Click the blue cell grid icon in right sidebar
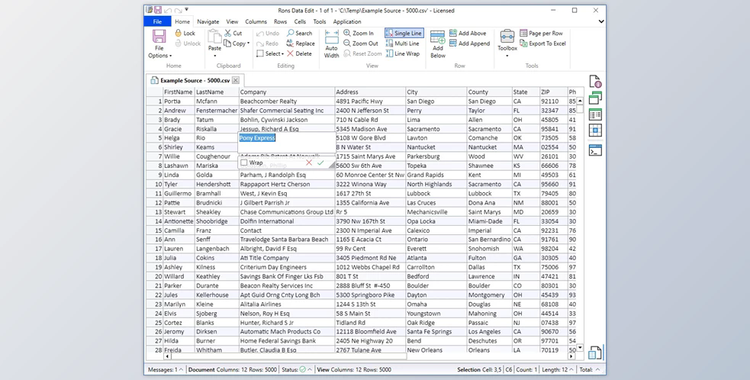Viewport: 750px width, 380px height. [595, 130]
